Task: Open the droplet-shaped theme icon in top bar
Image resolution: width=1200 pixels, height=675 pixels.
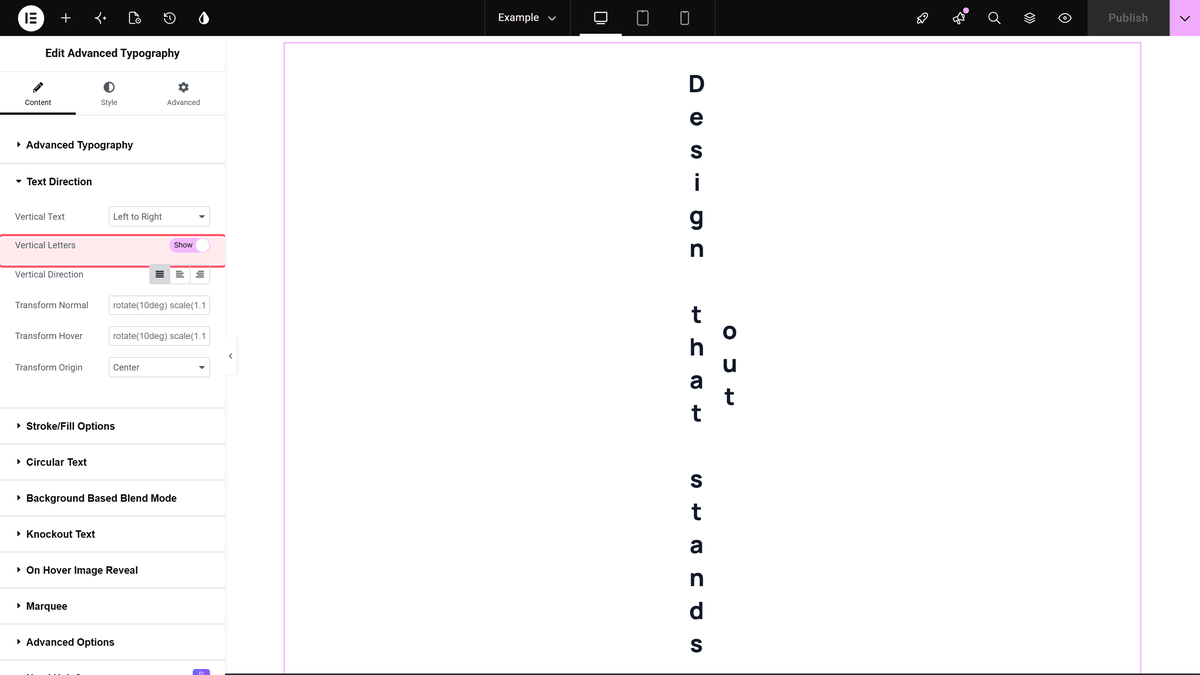Action: (x=204, y=18)
